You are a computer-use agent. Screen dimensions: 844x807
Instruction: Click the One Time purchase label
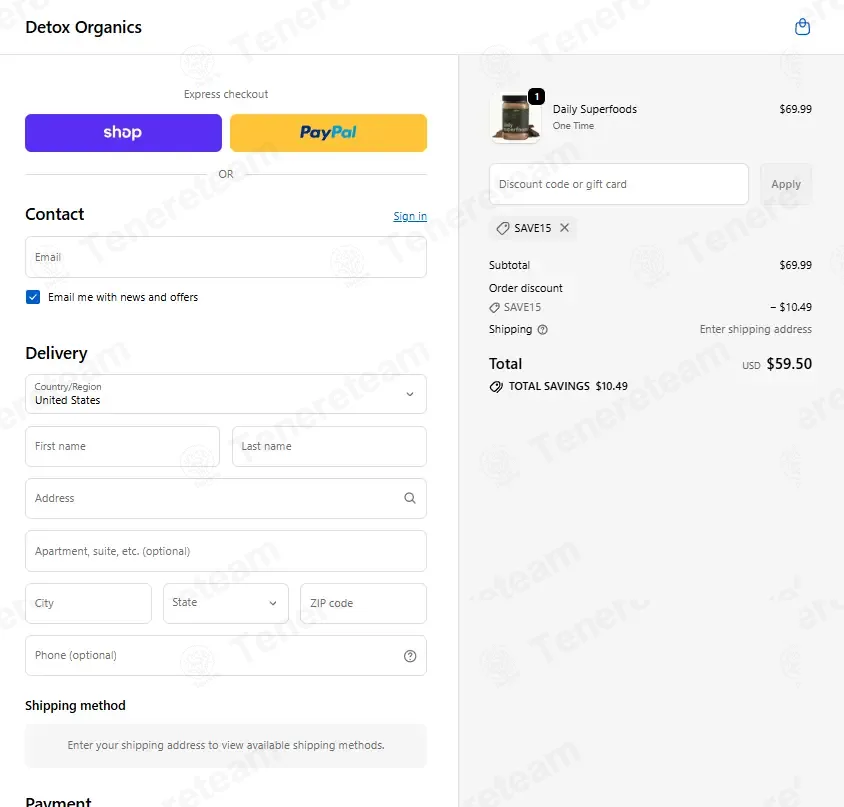tap(573, 125)
